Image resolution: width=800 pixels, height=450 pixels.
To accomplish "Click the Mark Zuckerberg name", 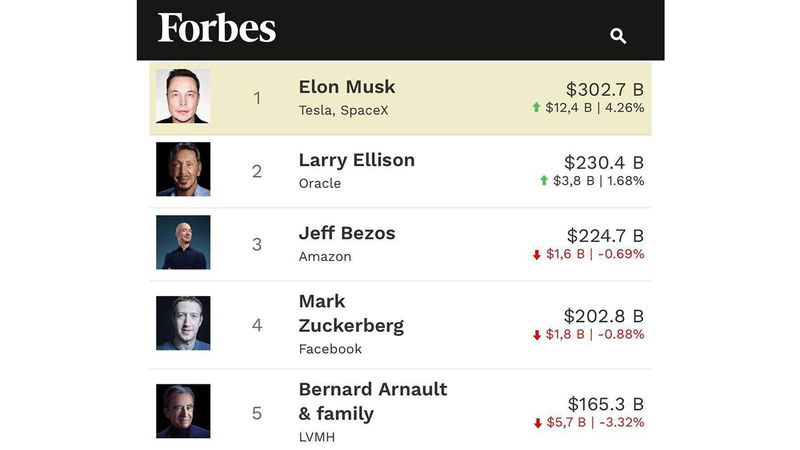I will 352,313.
